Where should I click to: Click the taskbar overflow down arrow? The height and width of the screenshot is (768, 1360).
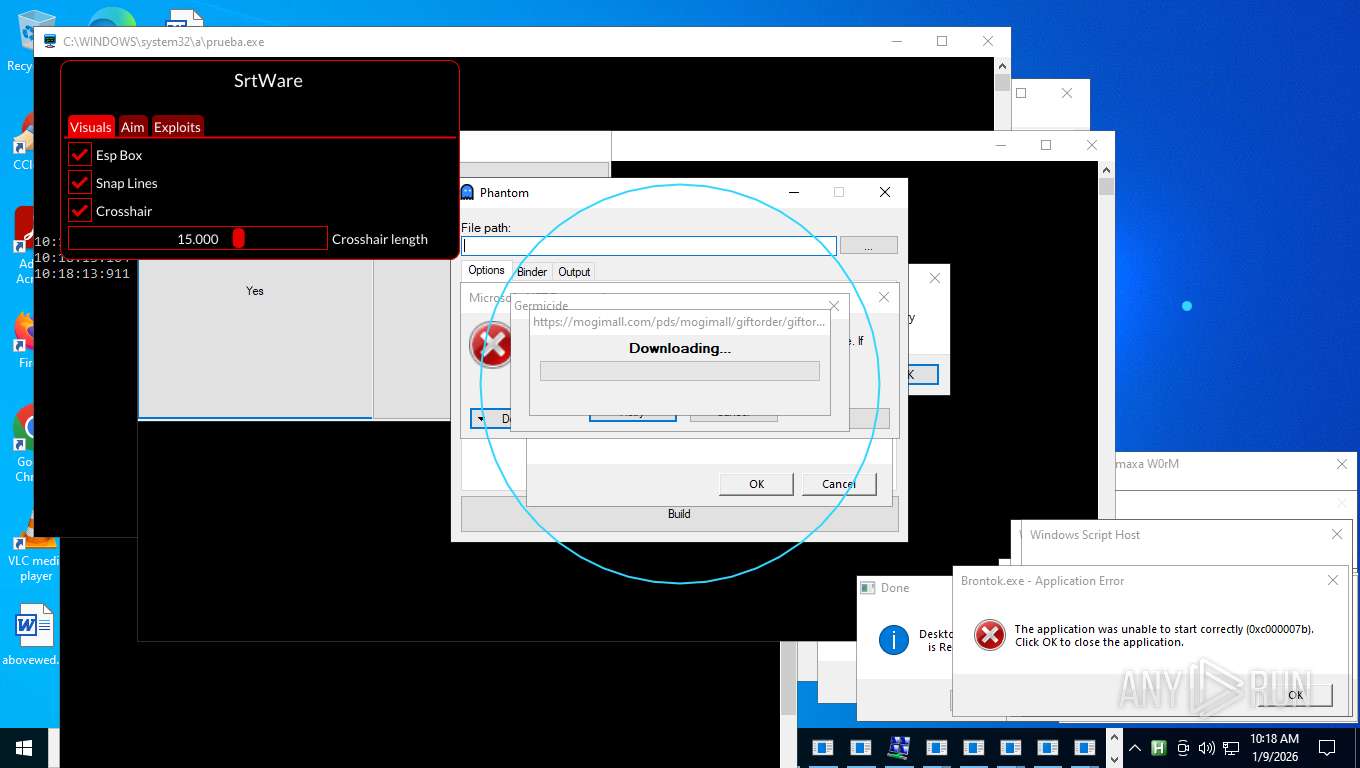click(1114, 758)
